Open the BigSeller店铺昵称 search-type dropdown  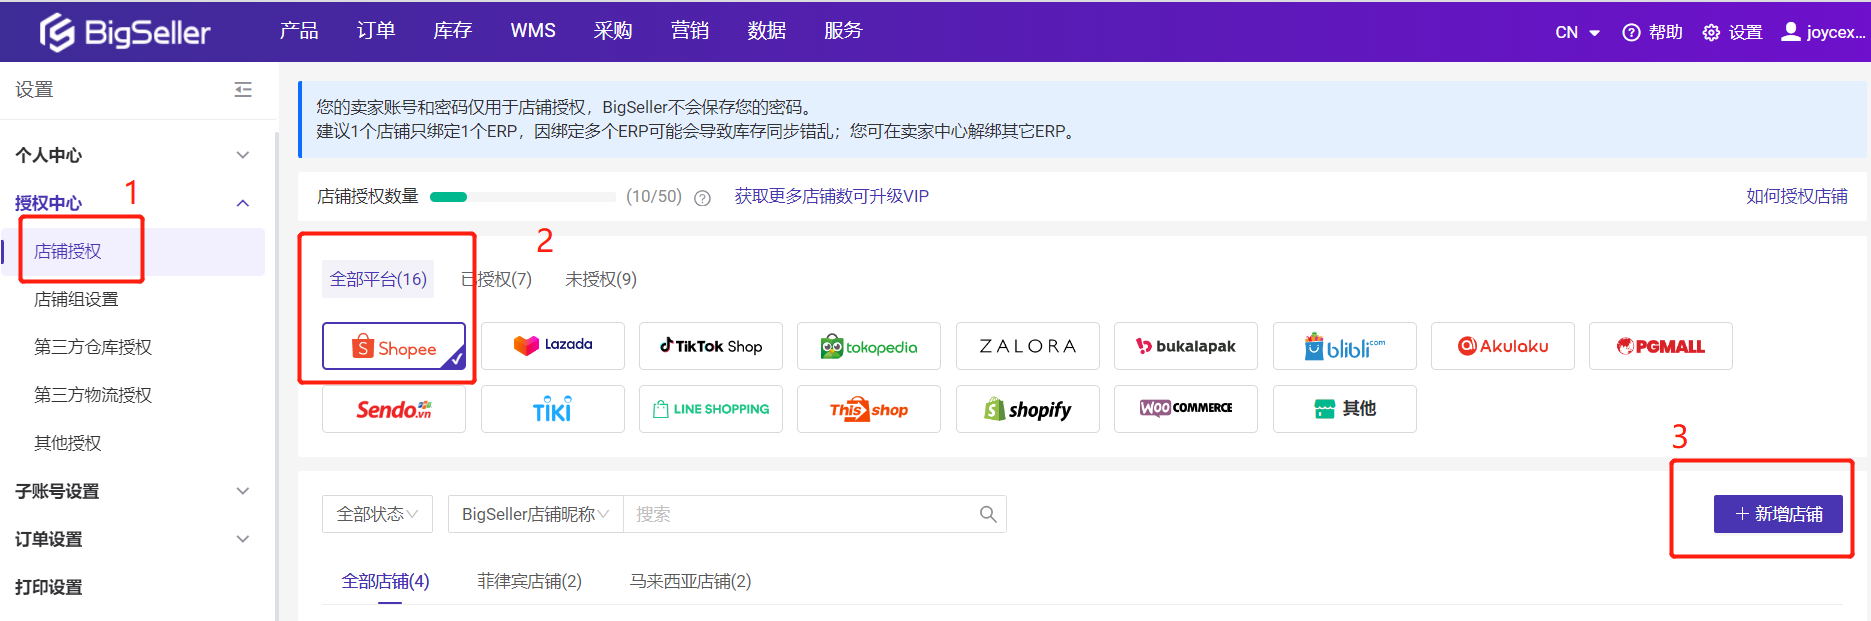536,514
